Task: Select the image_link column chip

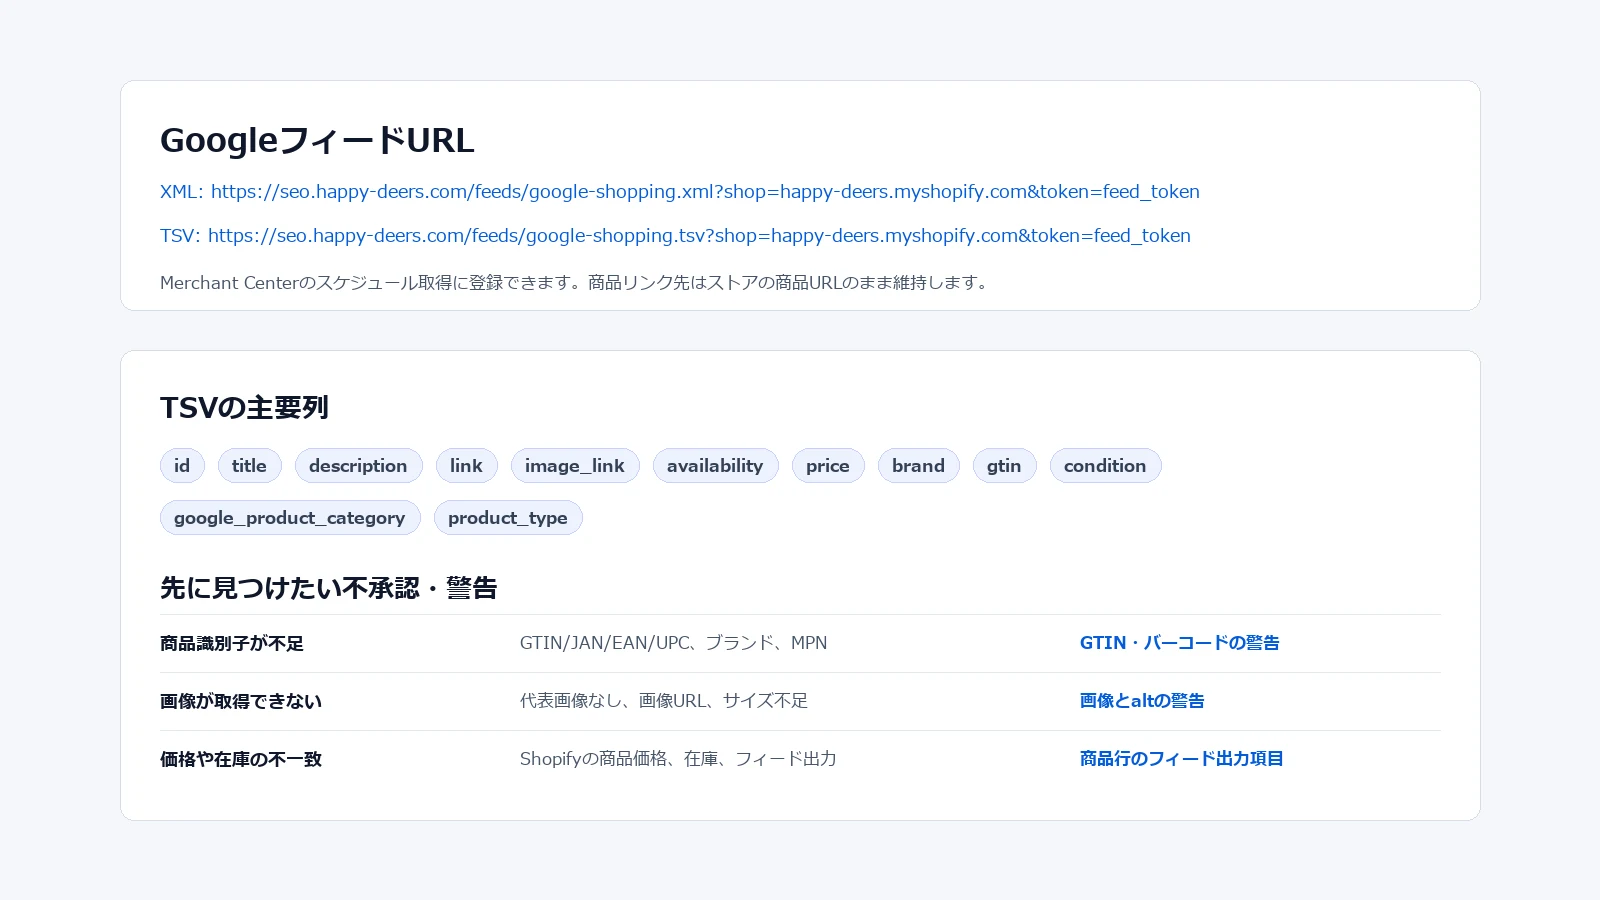Action: (575, 466)
